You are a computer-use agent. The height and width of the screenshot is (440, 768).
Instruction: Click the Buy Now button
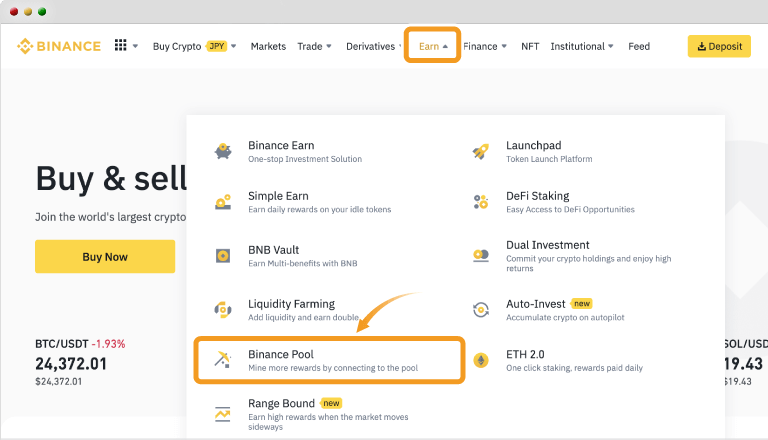coord(105,256)
